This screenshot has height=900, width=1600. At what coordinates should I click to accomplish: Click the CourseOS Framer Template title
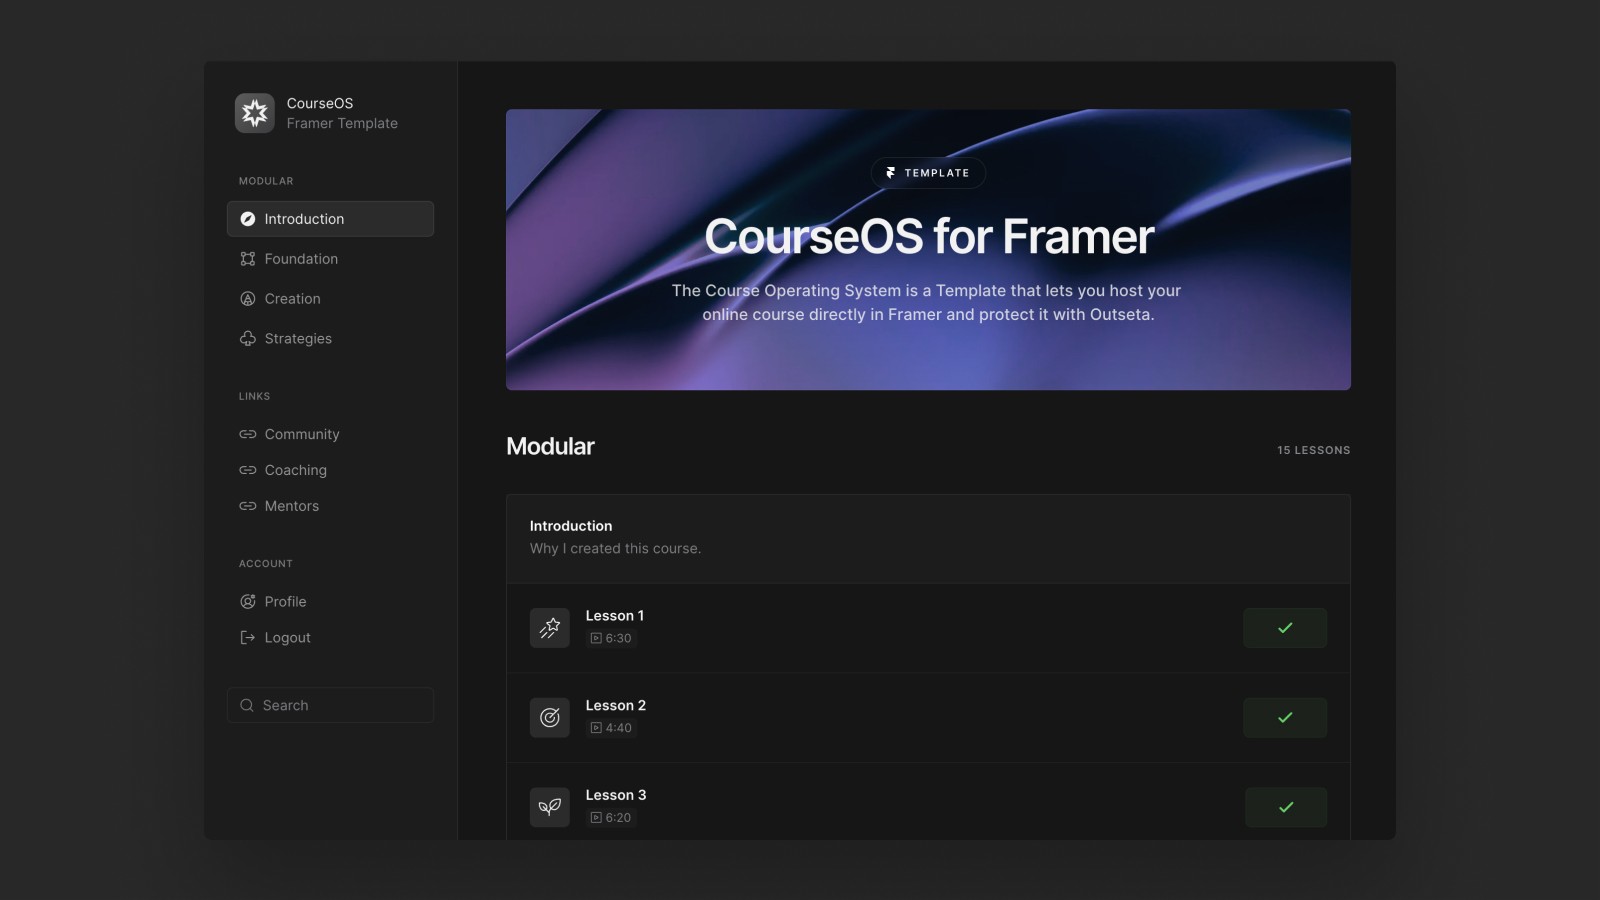pos(342,113)
